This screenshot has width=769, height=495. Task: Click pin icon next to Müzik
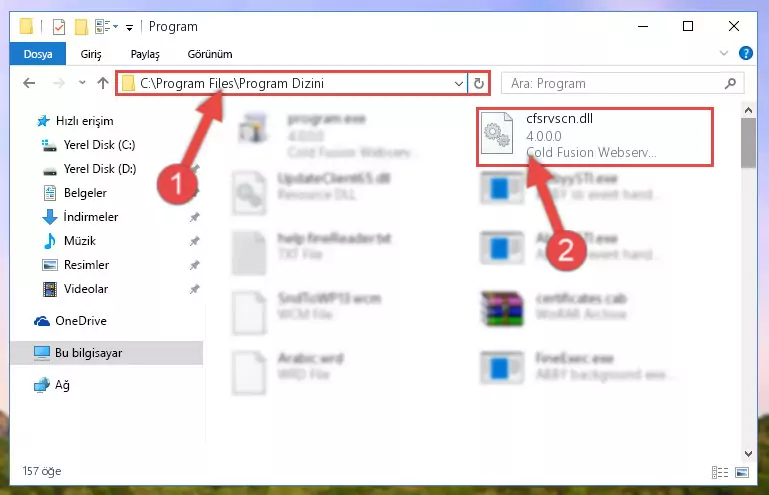(x=195, y=241)
